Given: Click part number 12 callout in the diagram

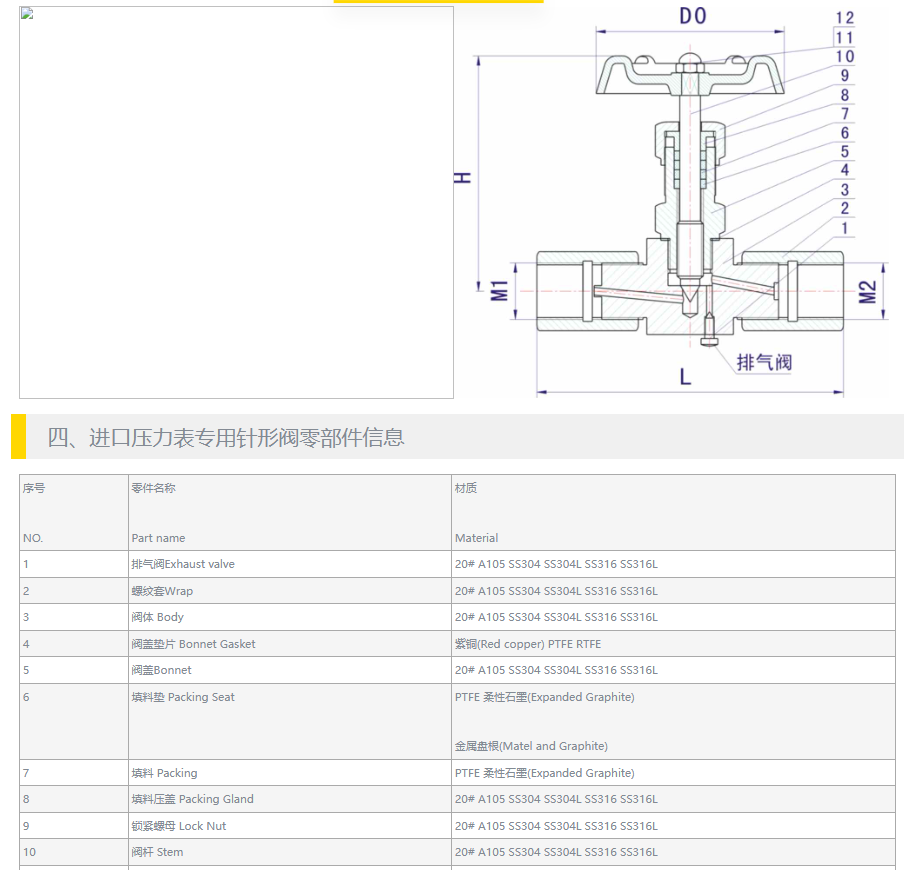Looking at the screenshot, I should (844, 18).
